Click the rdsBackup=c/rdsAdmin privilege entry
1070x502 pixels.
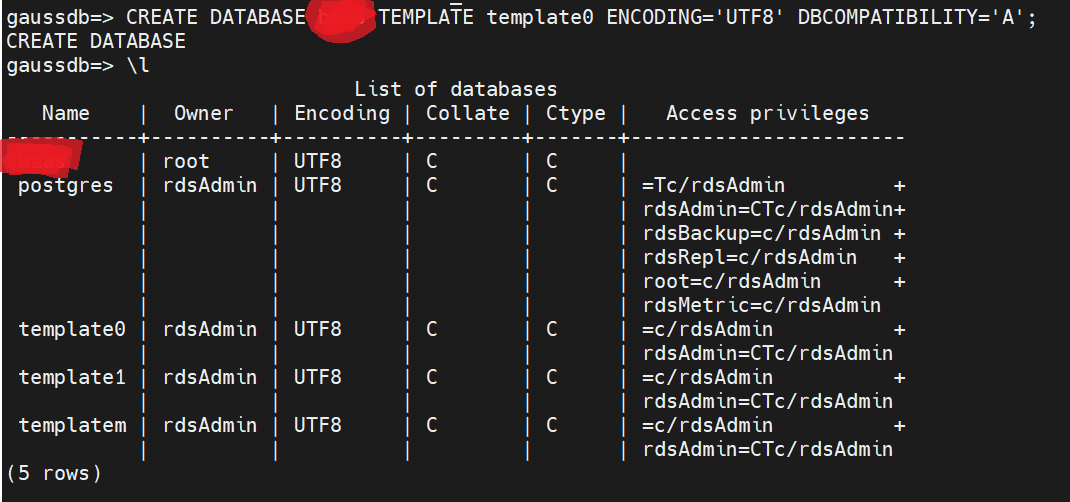pos(762,234)
